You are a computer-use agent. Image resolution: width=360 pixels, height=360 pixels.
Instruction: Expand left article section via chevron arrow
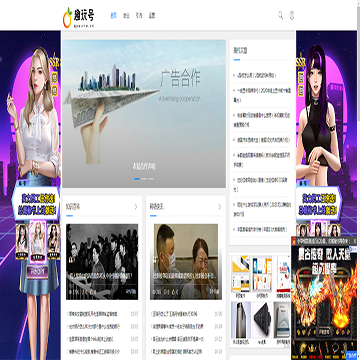(x=136, y=207)
